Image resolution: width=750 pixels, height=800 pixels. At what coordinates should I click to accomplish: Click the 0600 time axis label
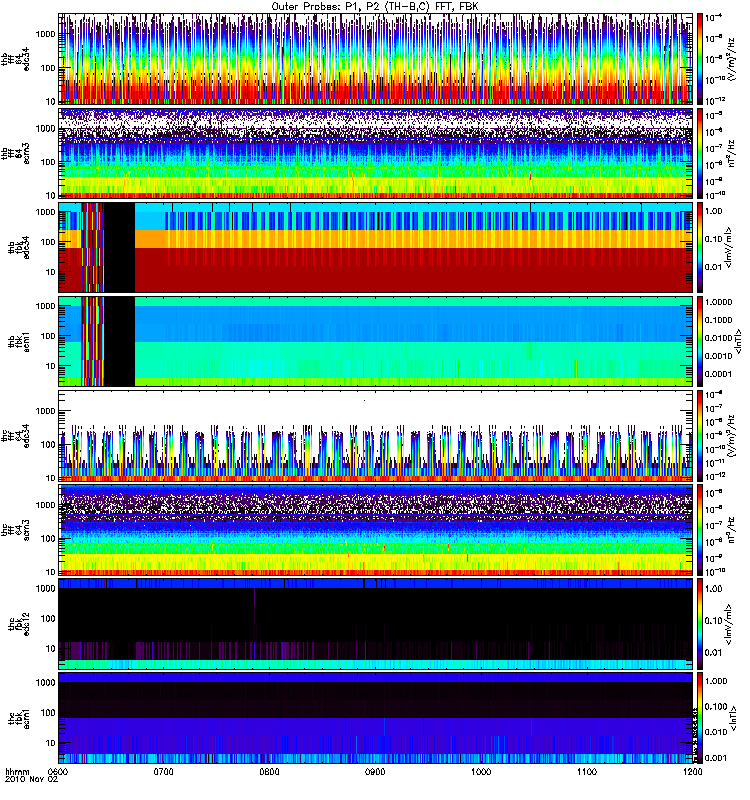coord(58,771)
